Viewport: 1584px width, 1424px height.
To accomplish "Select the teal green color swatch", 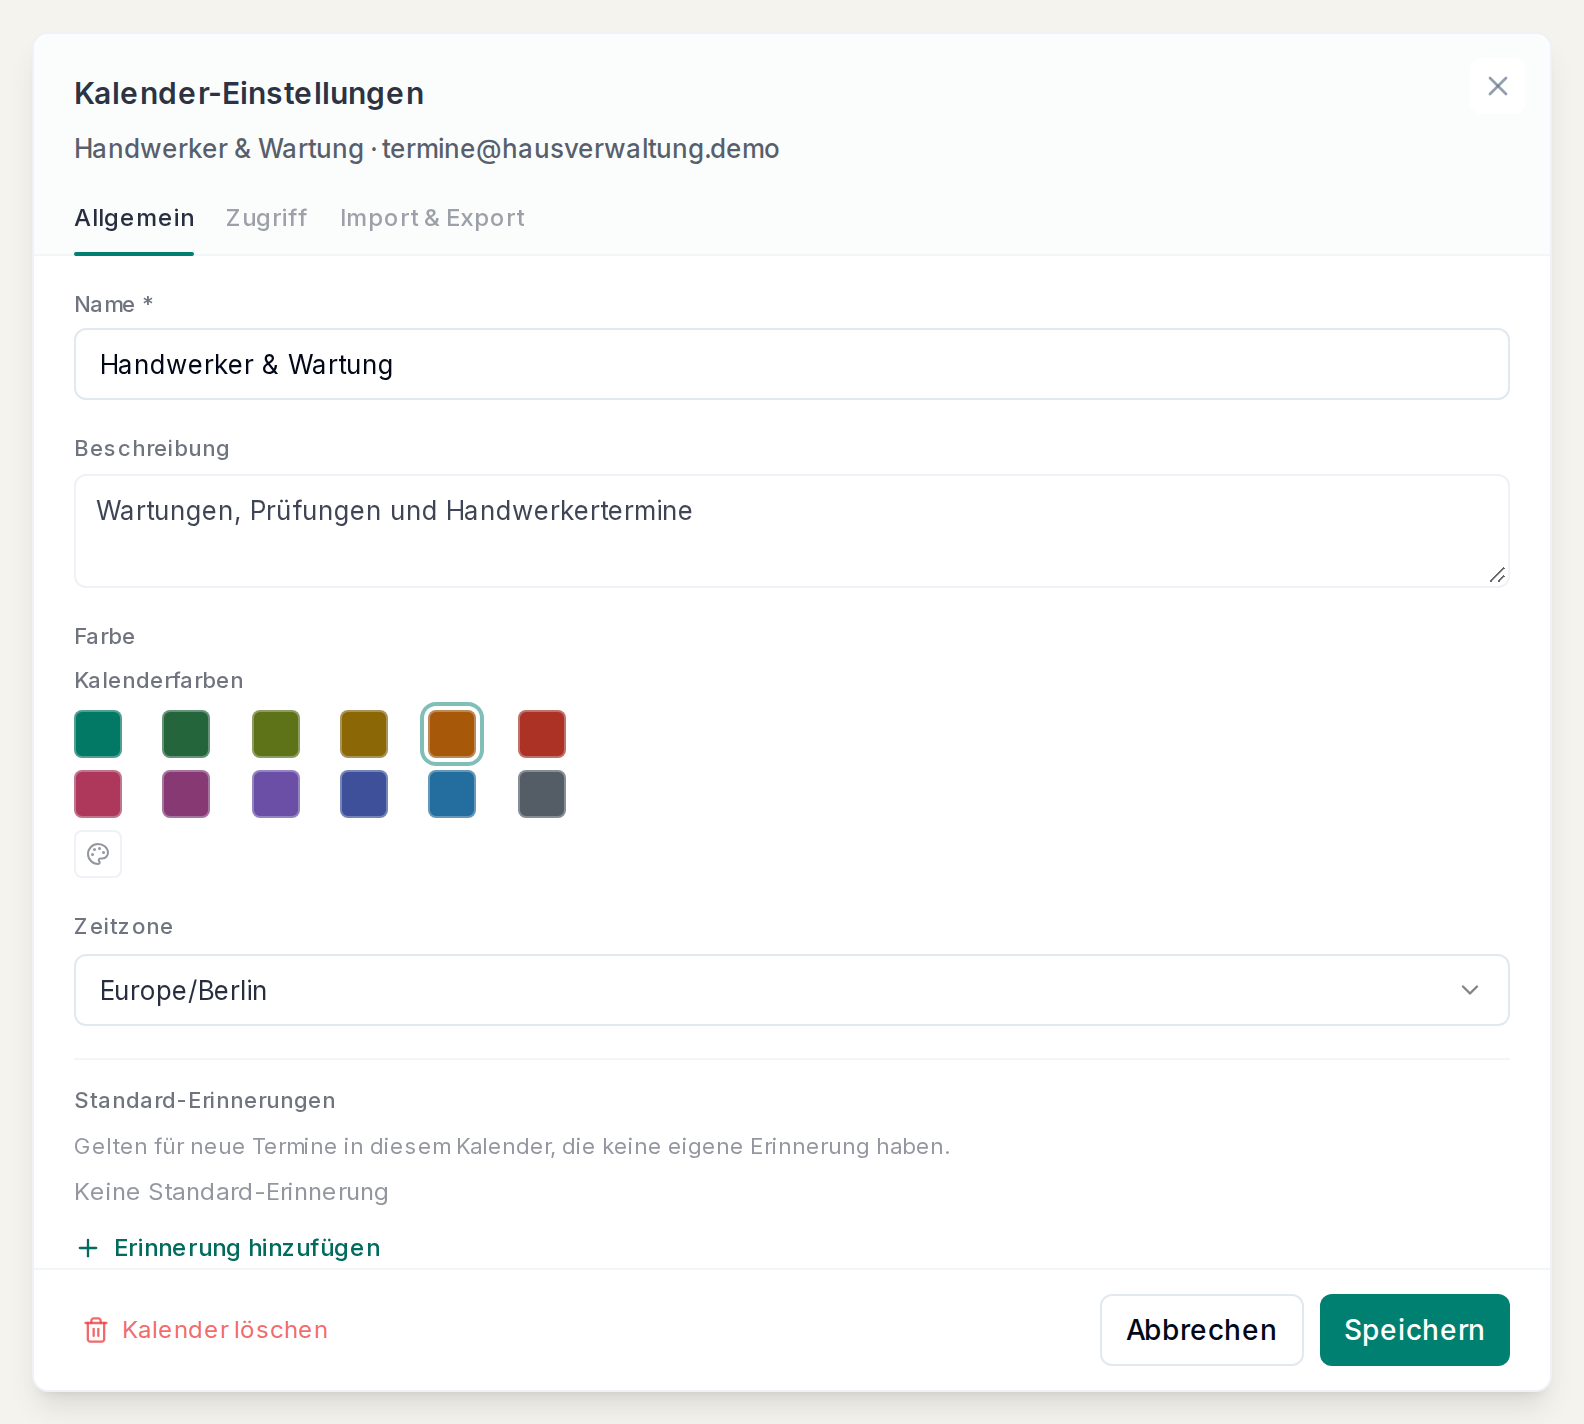I will pos(98,734).
